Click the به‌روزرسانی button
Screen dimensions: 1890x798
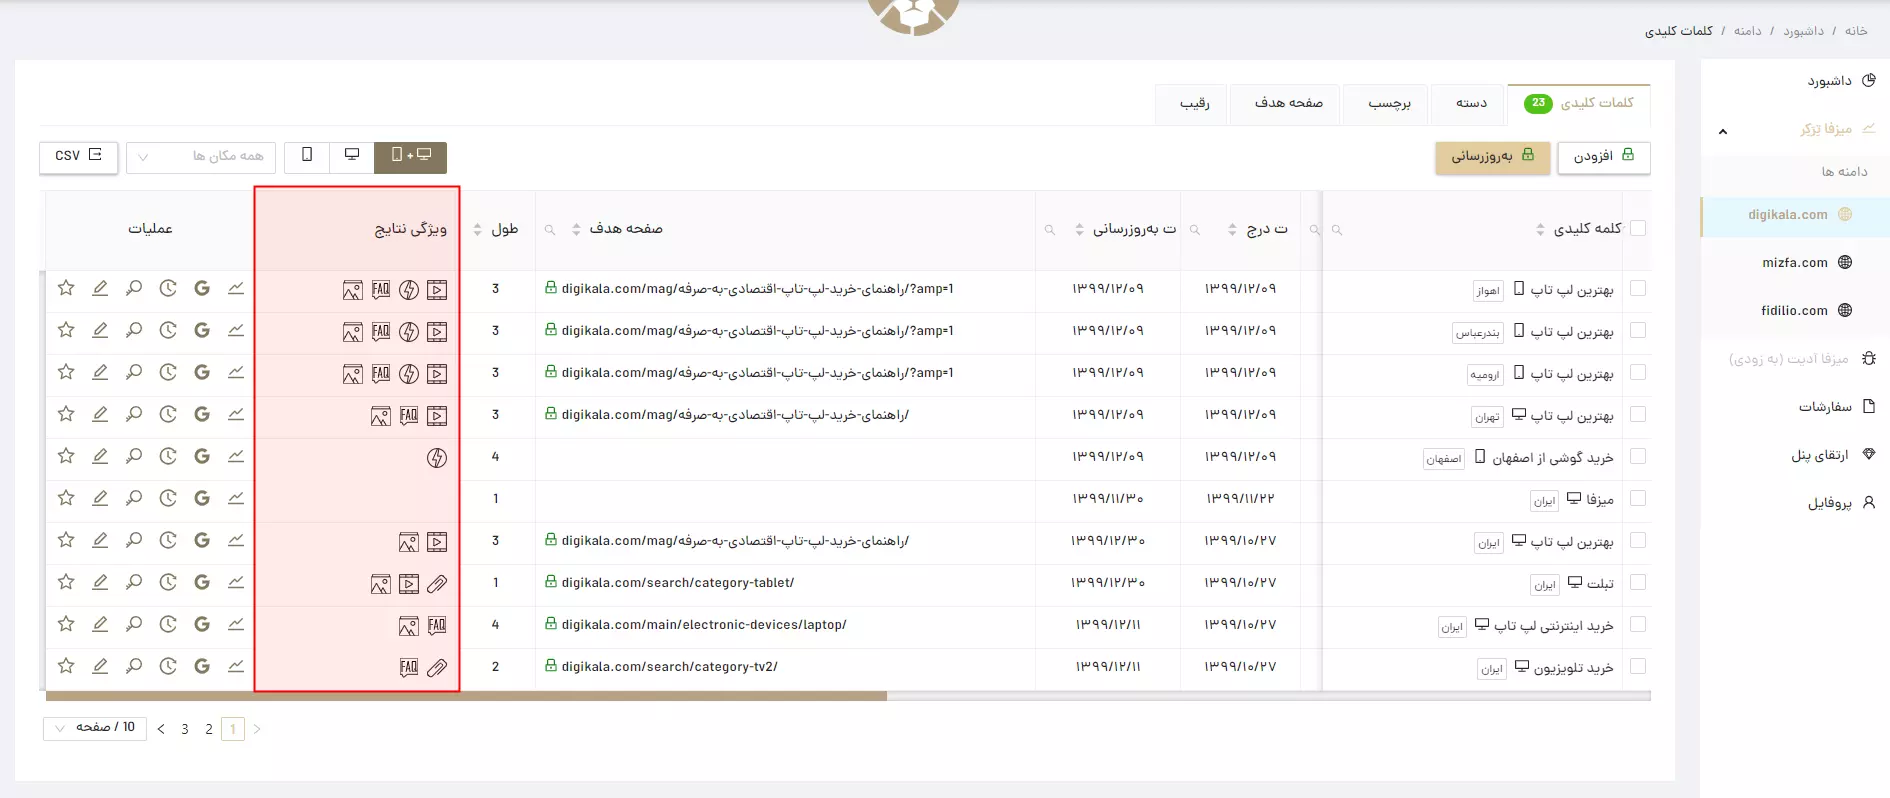pos(1493,157)
